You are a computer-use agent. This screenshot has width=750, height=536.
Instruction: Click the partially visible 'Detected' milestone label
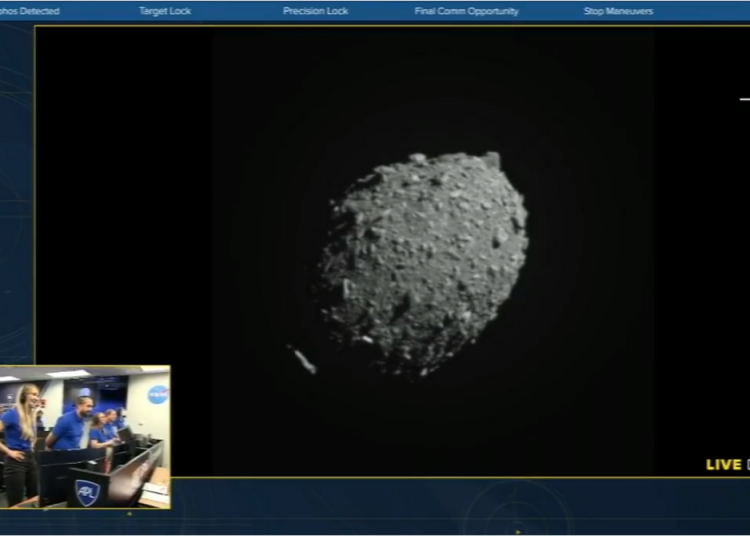29,11
